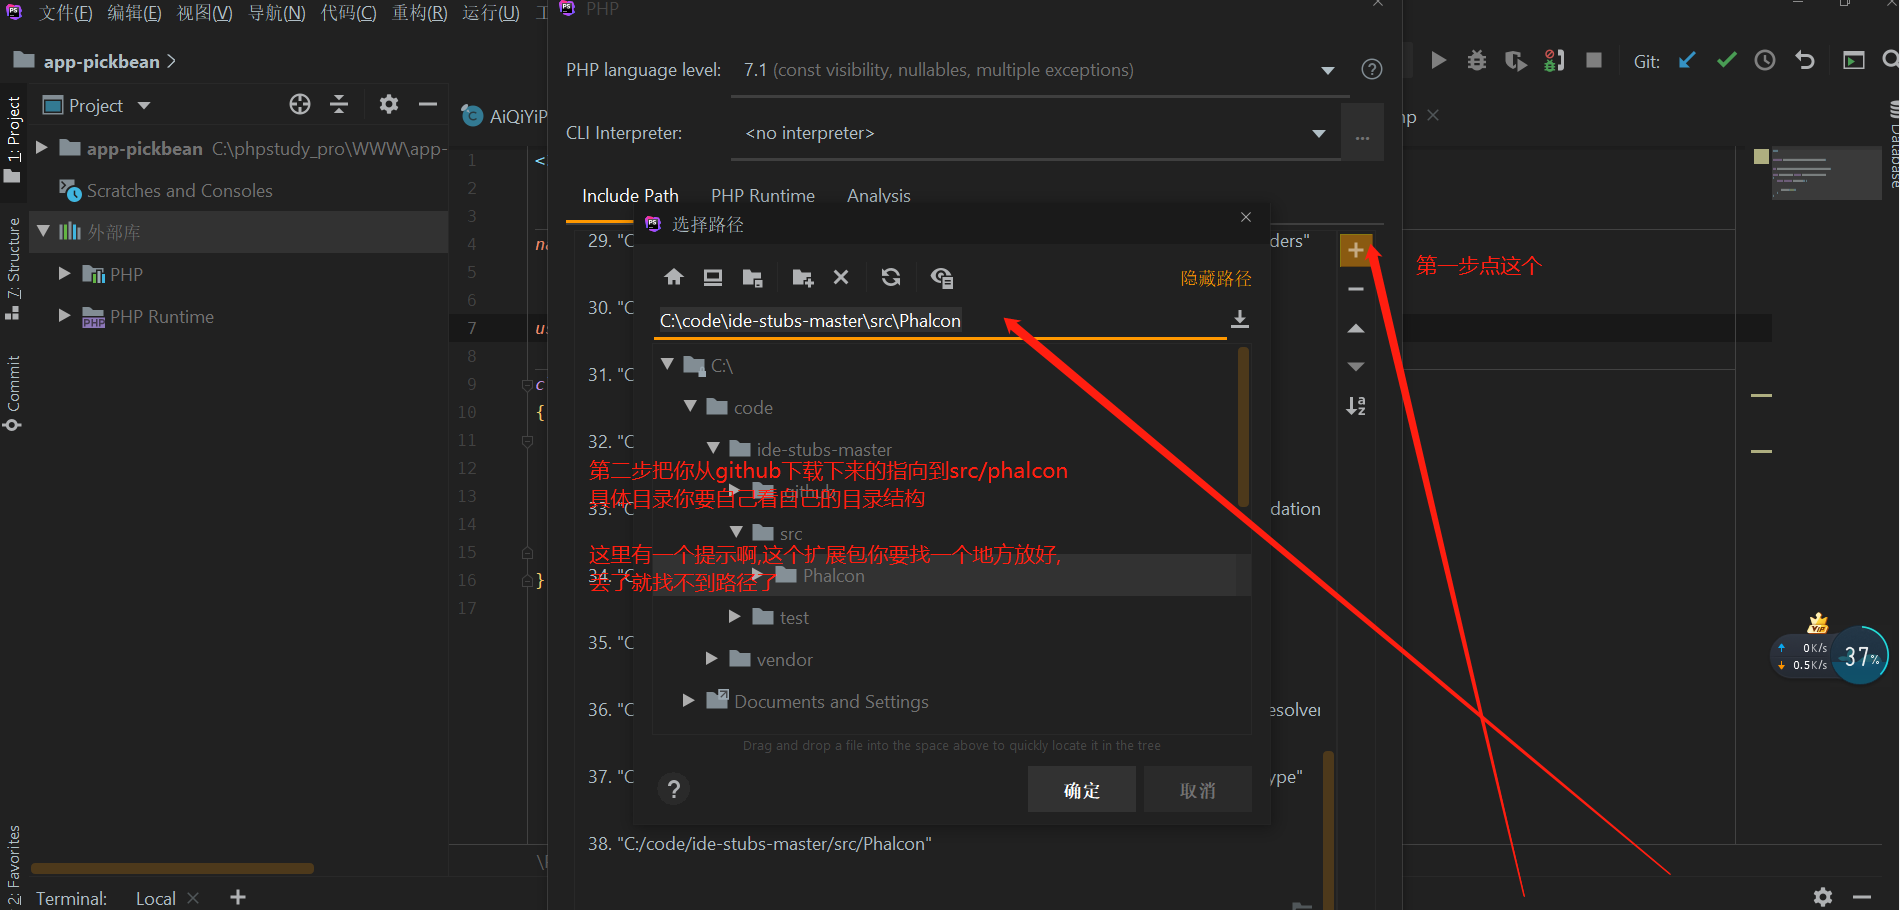
Task: Commit changes with the green checkmark
Action: point(1726,61)
